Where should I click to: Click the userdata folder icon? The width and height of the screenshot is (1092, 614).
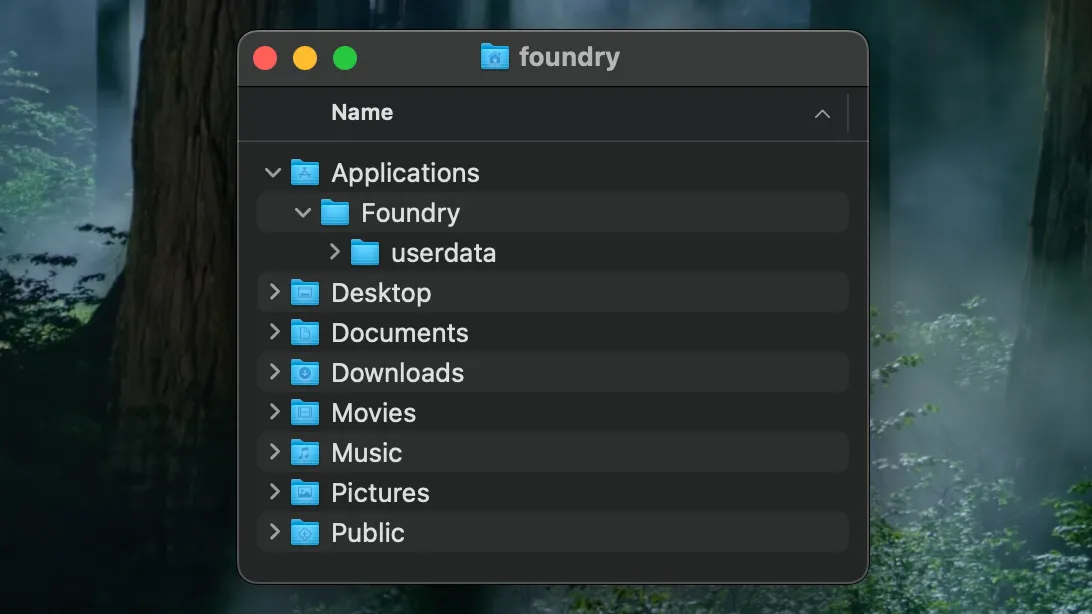(x=364, y=253)
